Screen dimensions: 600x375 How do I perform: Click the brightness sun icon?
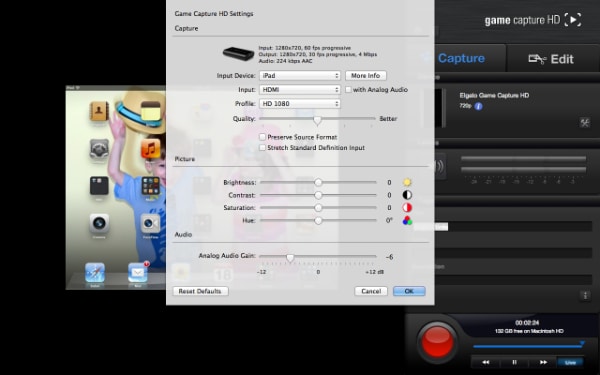coord(407,182)
